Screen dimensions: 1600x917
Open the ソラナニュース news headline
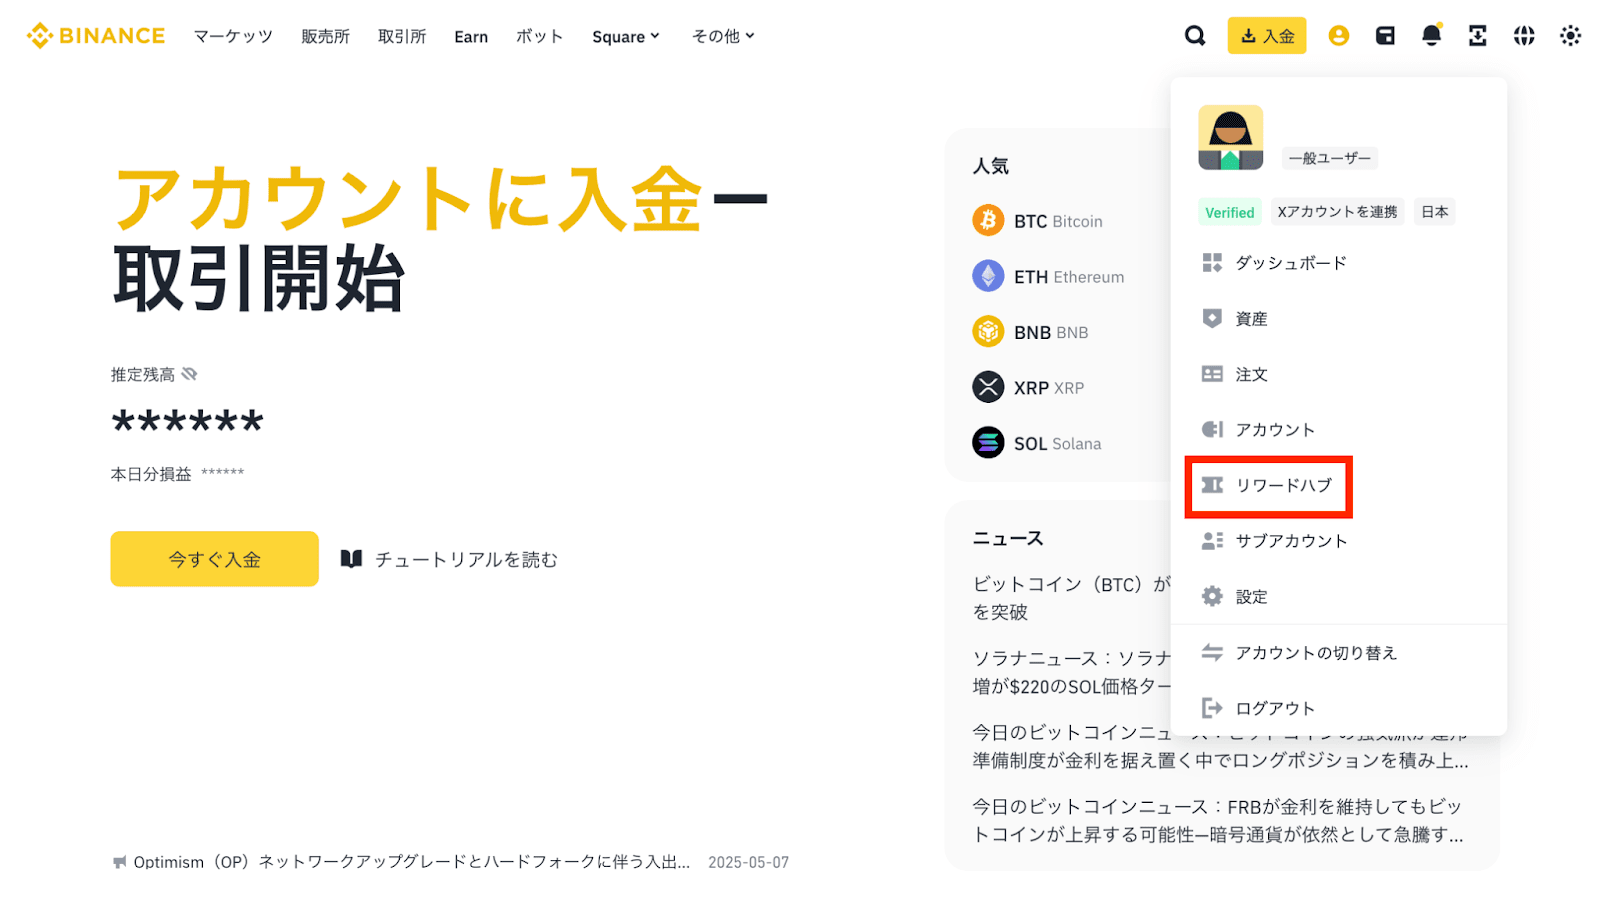click(1071, 672)
